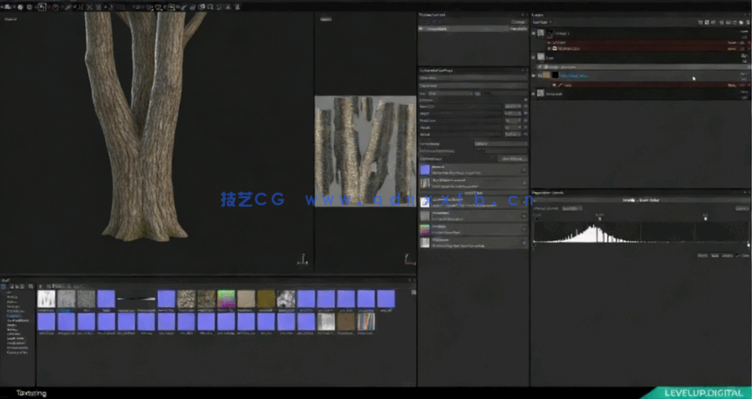Select the black gradient strip in shelf
Viewport: 752px width, 399px height.
click(137, 299)
